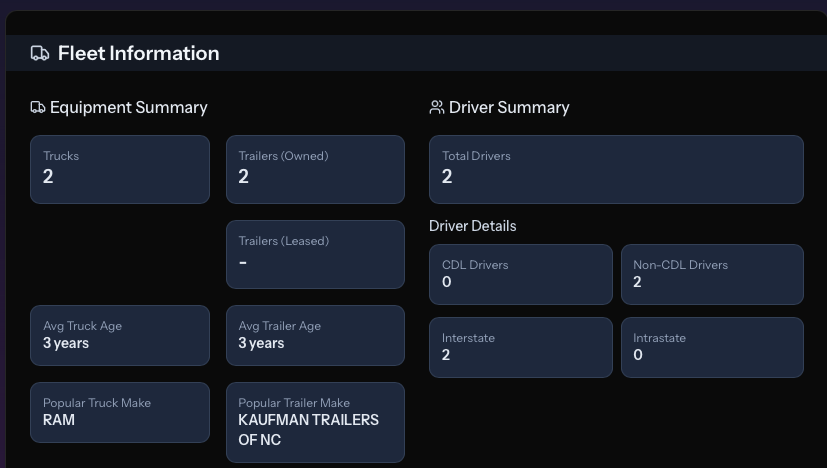Select the Trailers (Owned) card
This screenshot has height=468, width=827.
pyautogui.click(x=315, y=169)
